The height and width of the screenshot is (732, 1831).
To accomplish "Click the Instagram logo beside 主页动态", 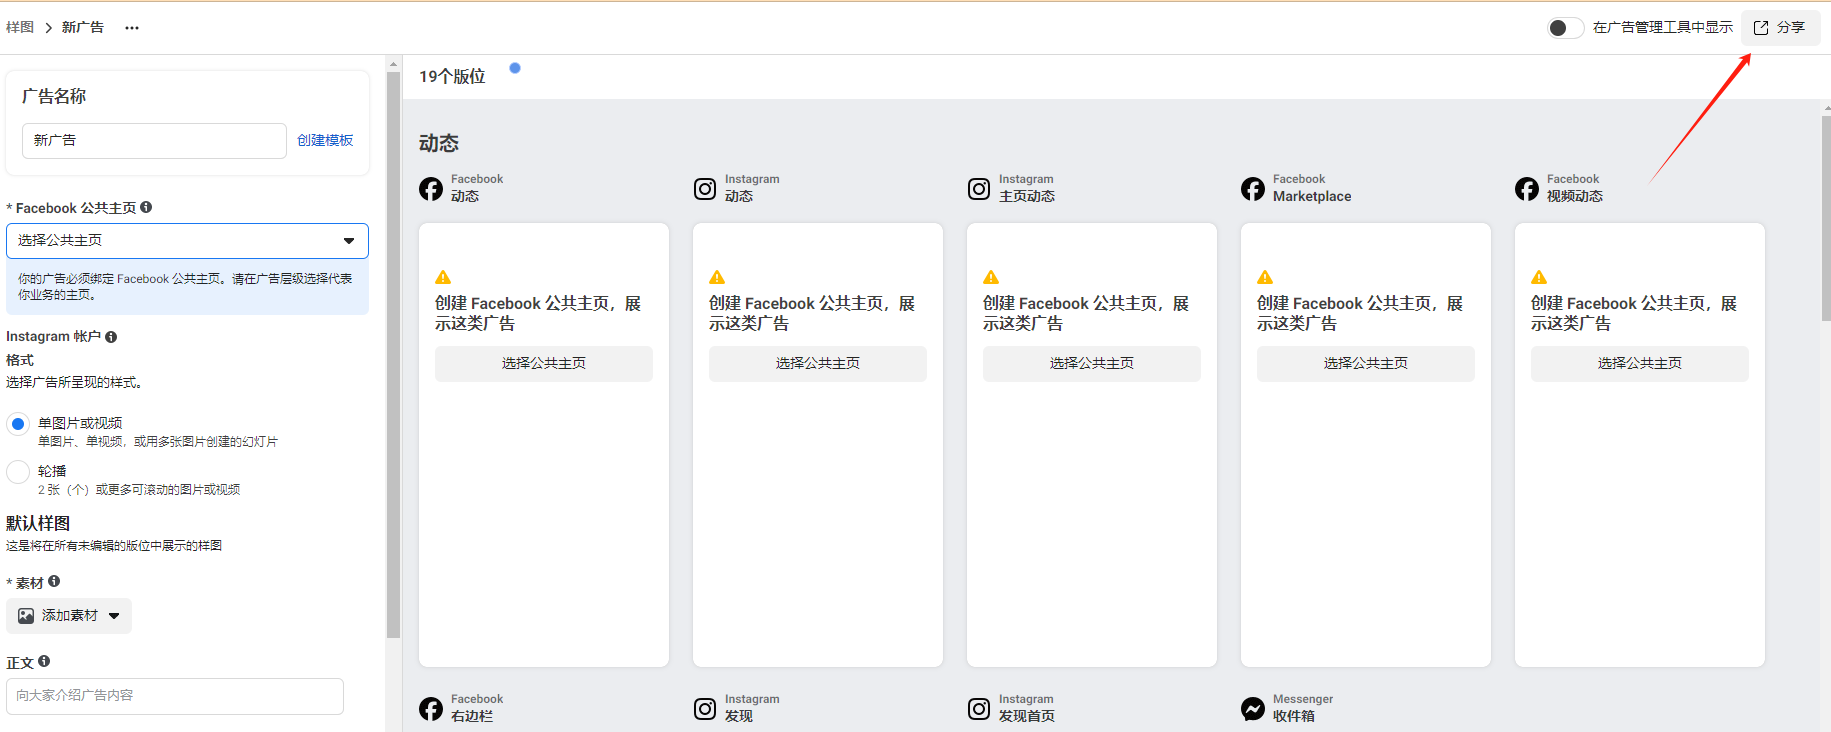I will point(979,189).
